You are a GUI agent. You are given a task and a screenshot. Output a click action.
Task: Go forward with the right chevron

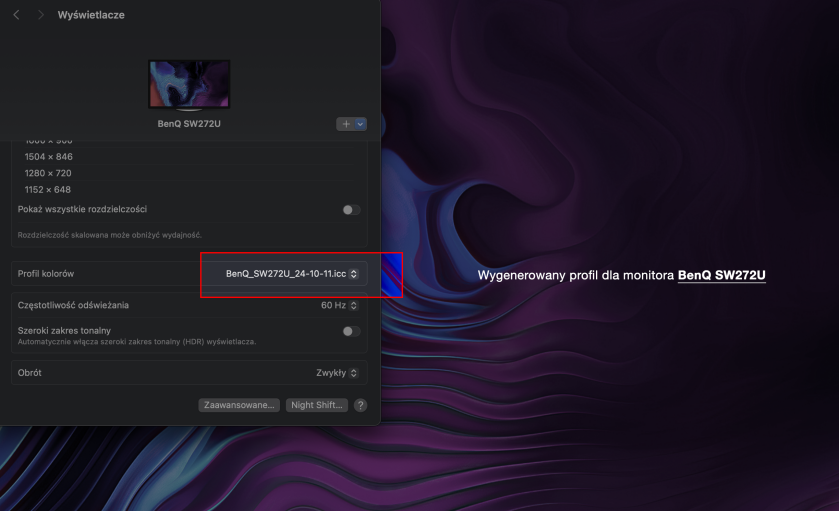pyautogui.click(x=41, y=15)
